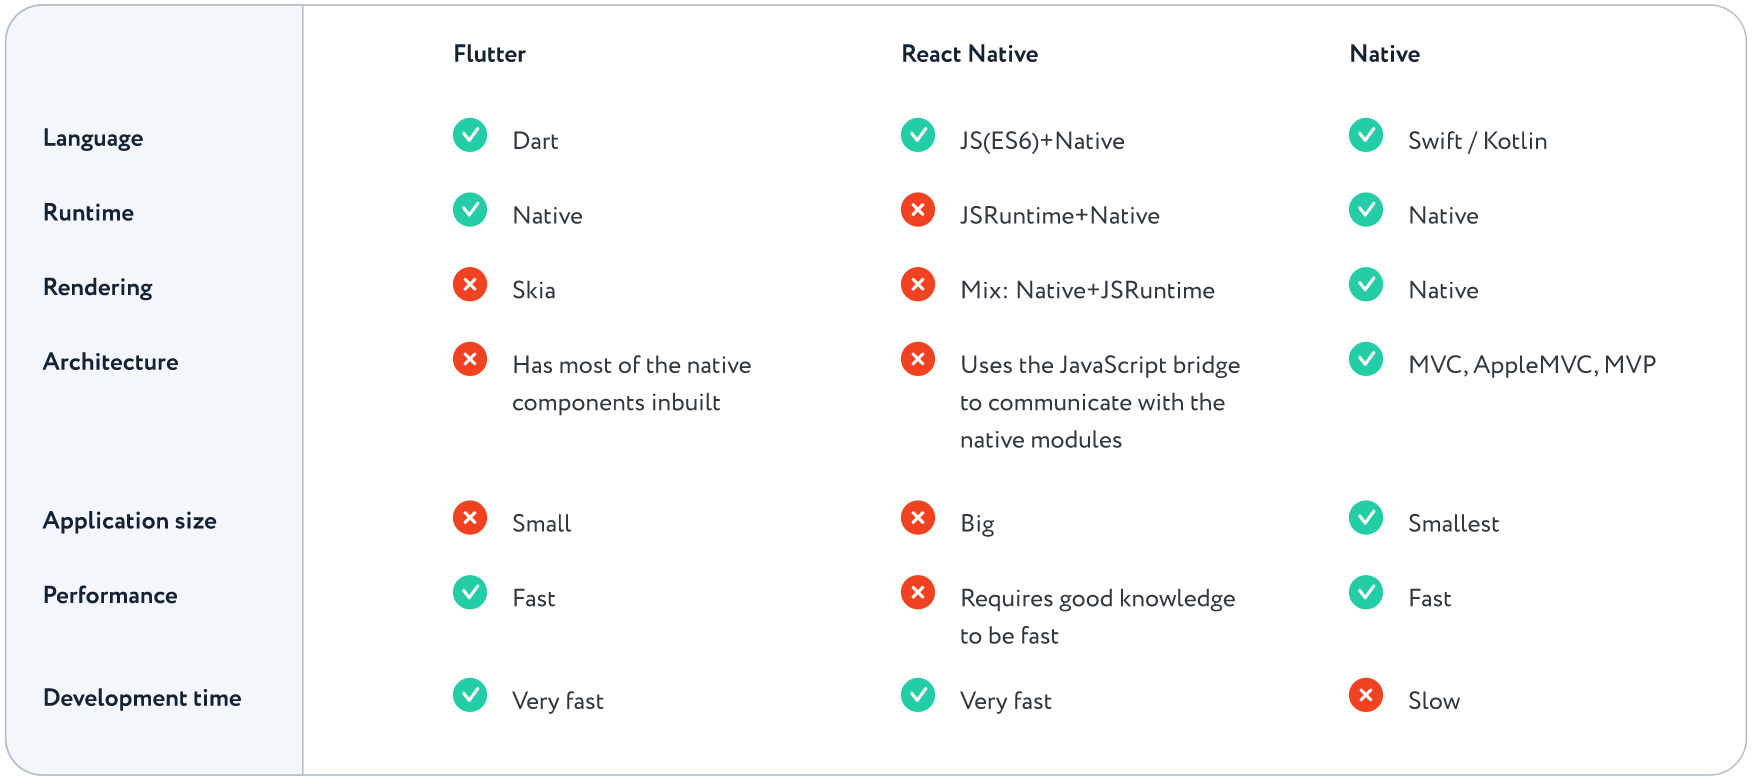This screenshot has width=1752, height=782.
Task: Select the Native column header
Action: pyautogui.click(x=1384, y=54)
